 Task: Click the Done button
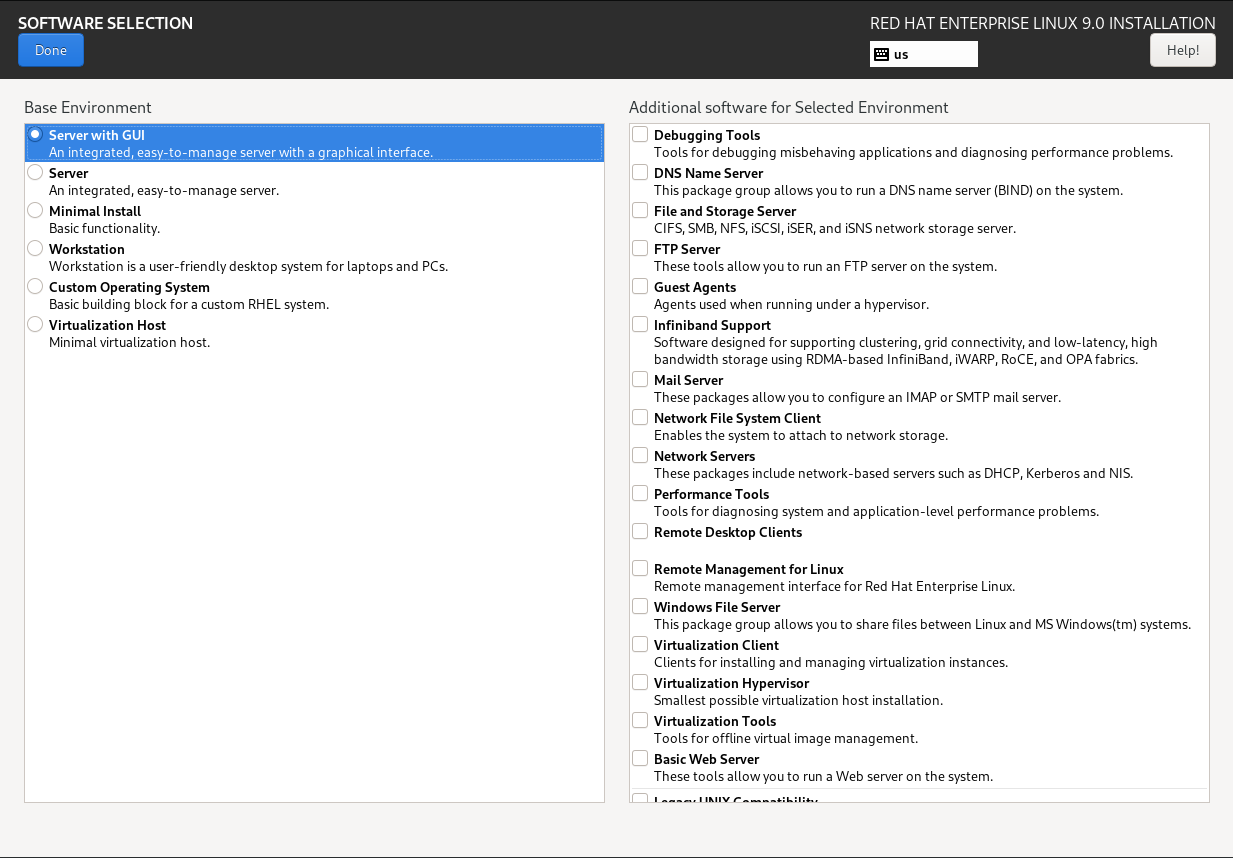[51, 50]
